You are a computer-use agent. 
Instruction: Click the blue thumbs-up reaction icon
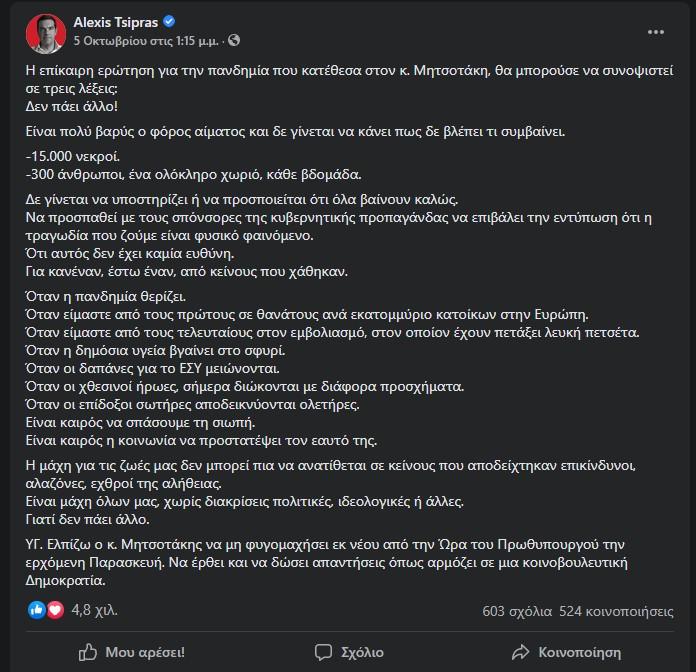tap(37, 610)
